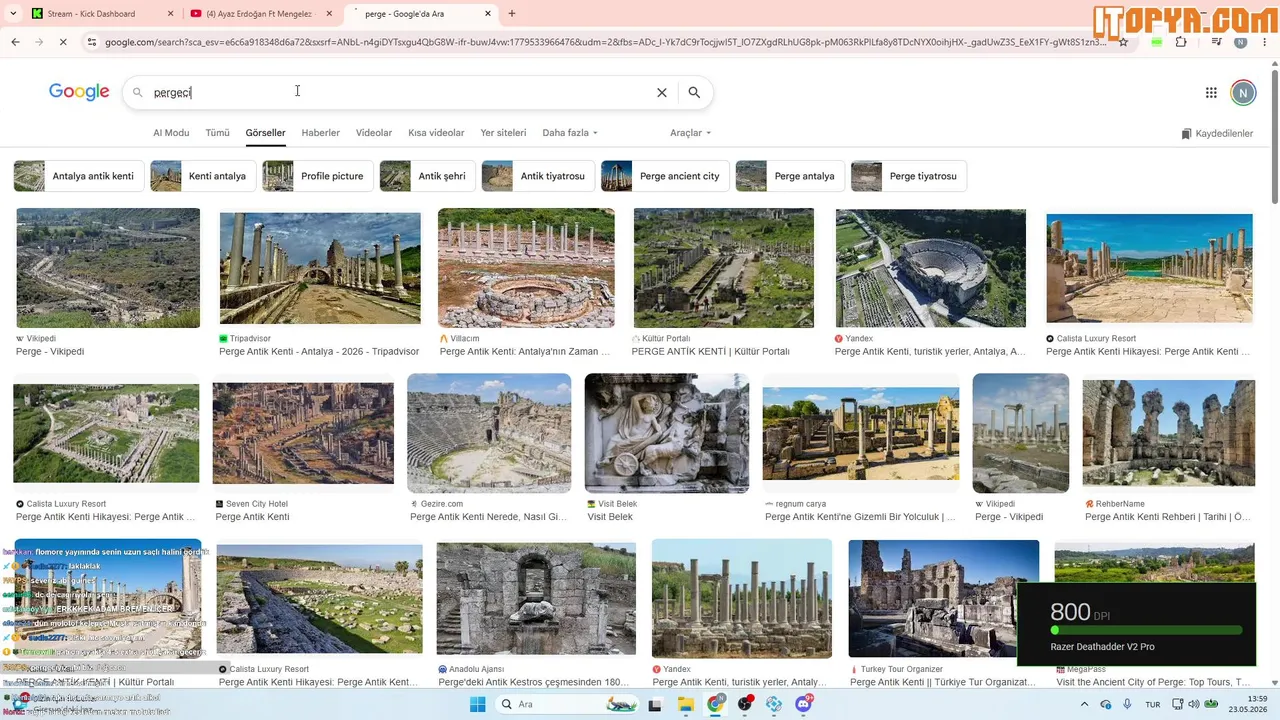Open the Google account avatar
Viewport: 1280px width, 720px height.
pos(1242,93)
